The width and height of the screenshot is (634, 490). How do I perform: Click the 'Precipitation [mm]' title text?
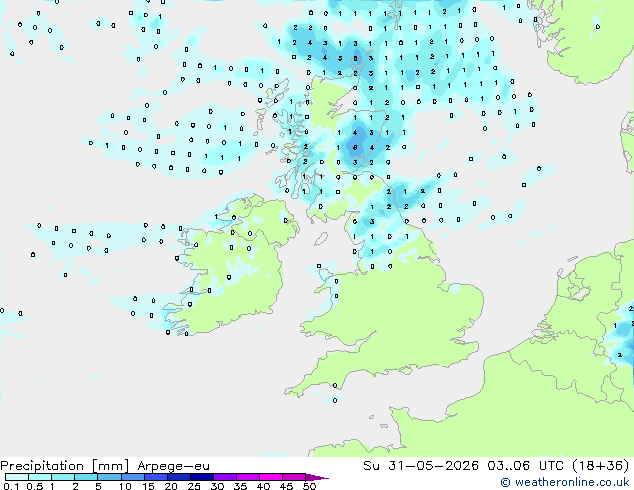point(65,466)
